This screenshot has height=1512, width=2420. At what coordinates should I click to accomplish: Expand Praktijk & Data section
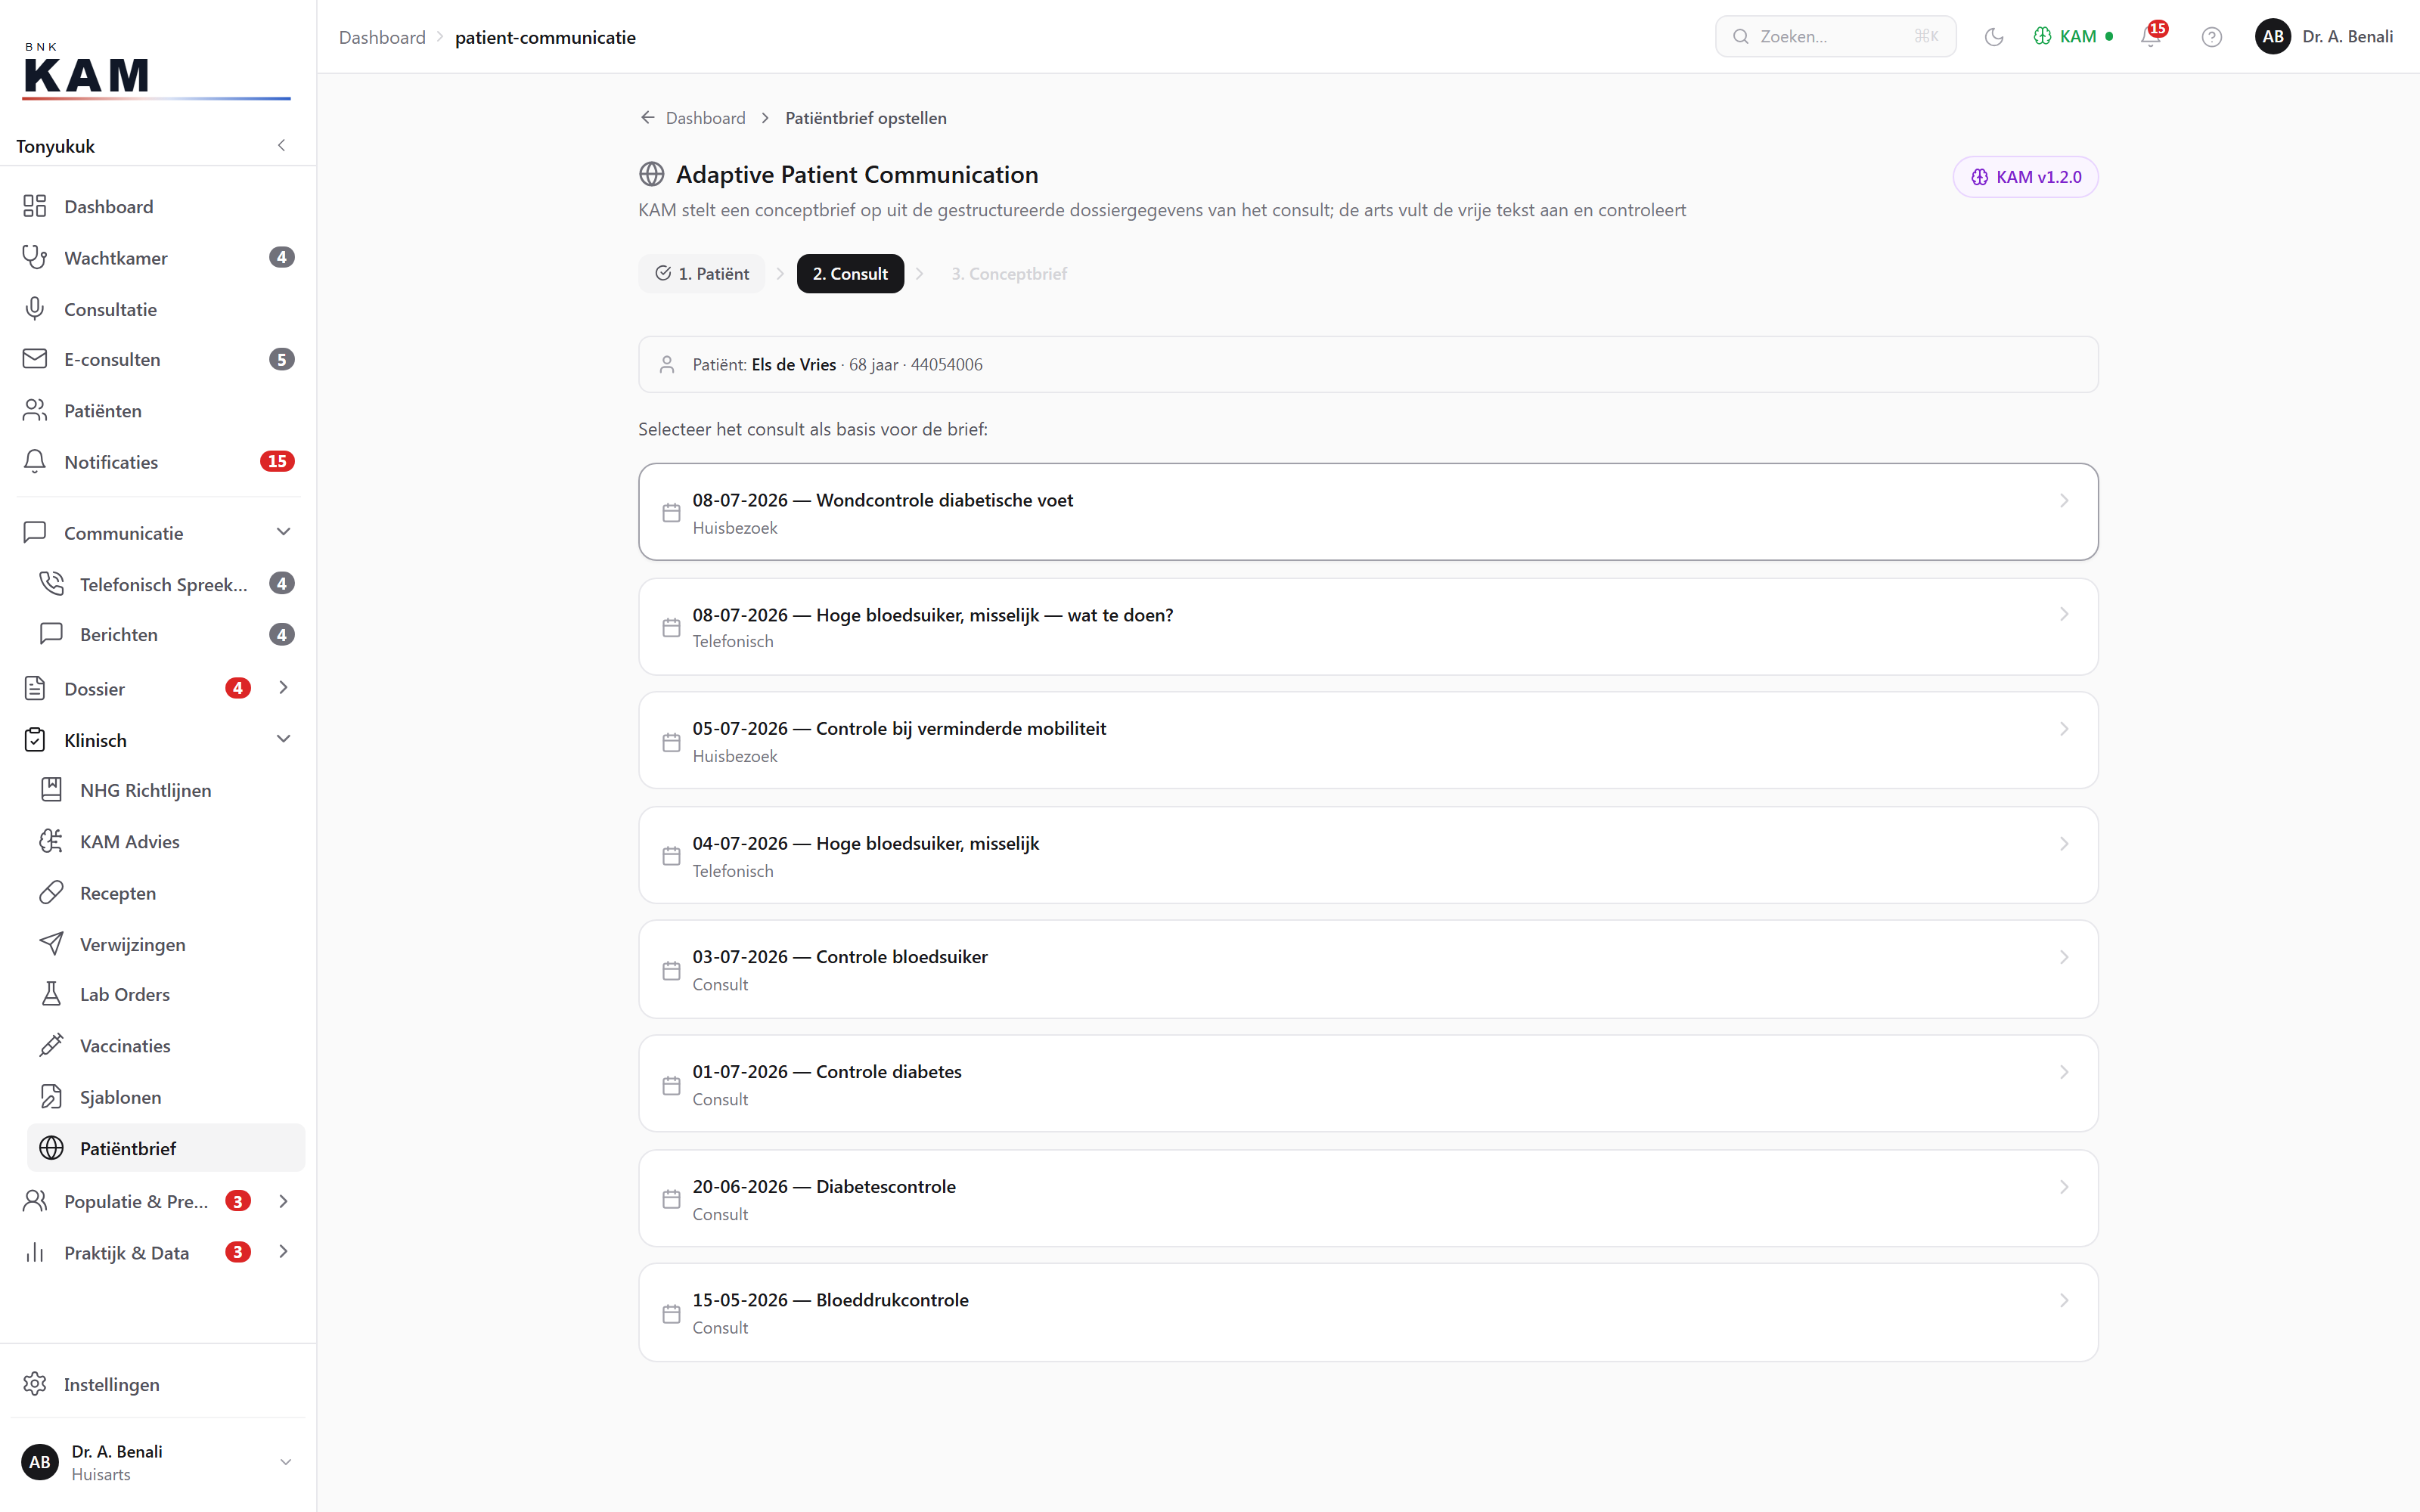pos(158,1252)
